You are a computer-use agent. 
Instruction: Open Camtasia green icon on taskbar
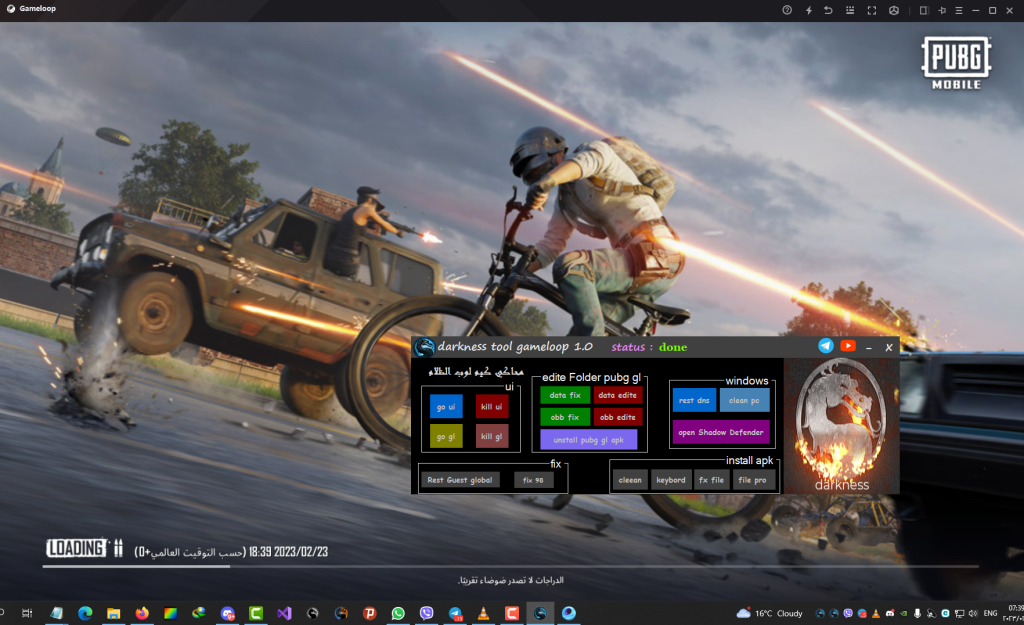coord(256,613)
